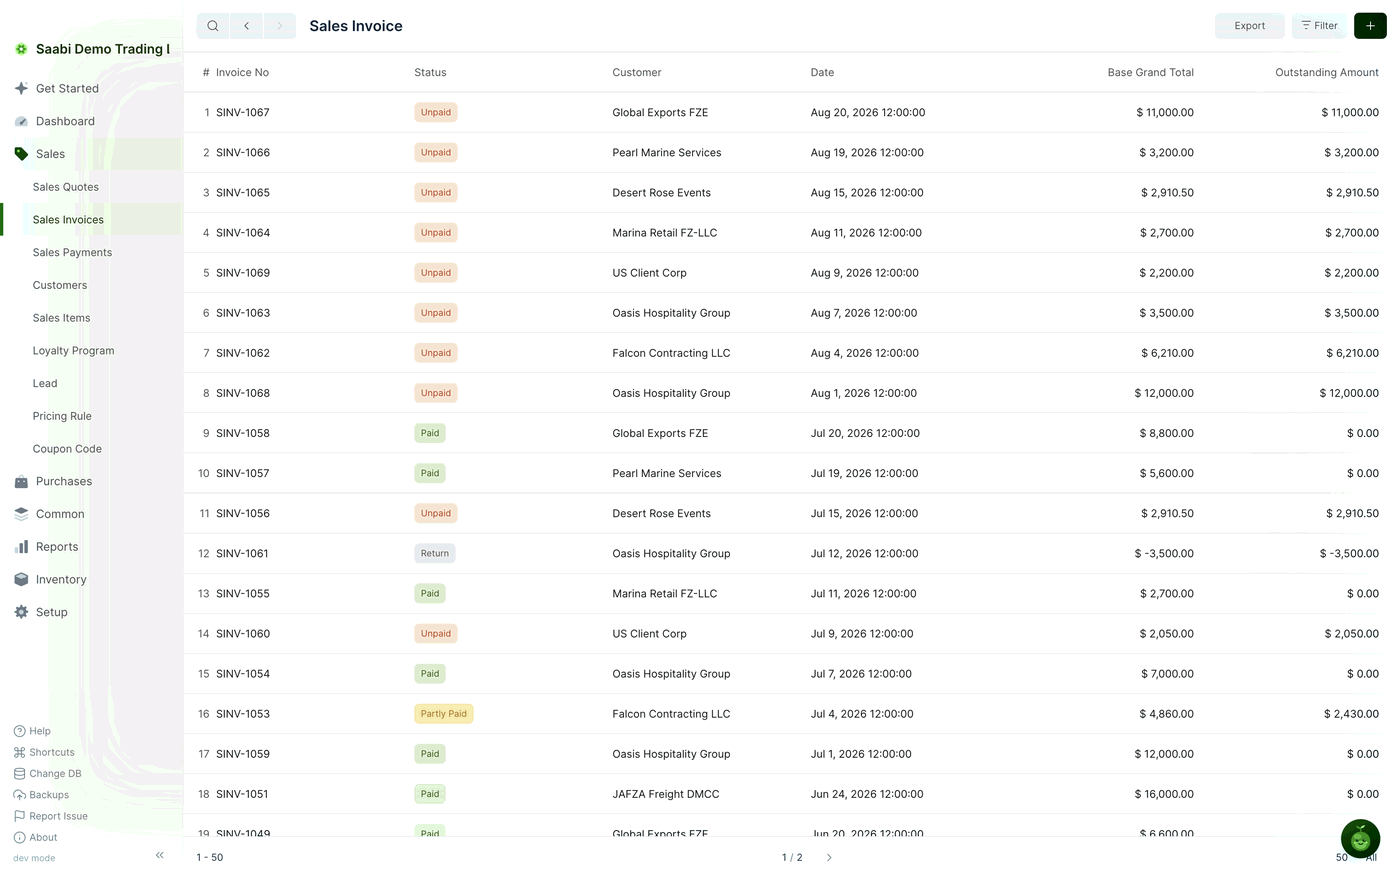This screenshot has height=878, width=1400.
Task: Open the Shortcuts list
Action: [44, 752]
